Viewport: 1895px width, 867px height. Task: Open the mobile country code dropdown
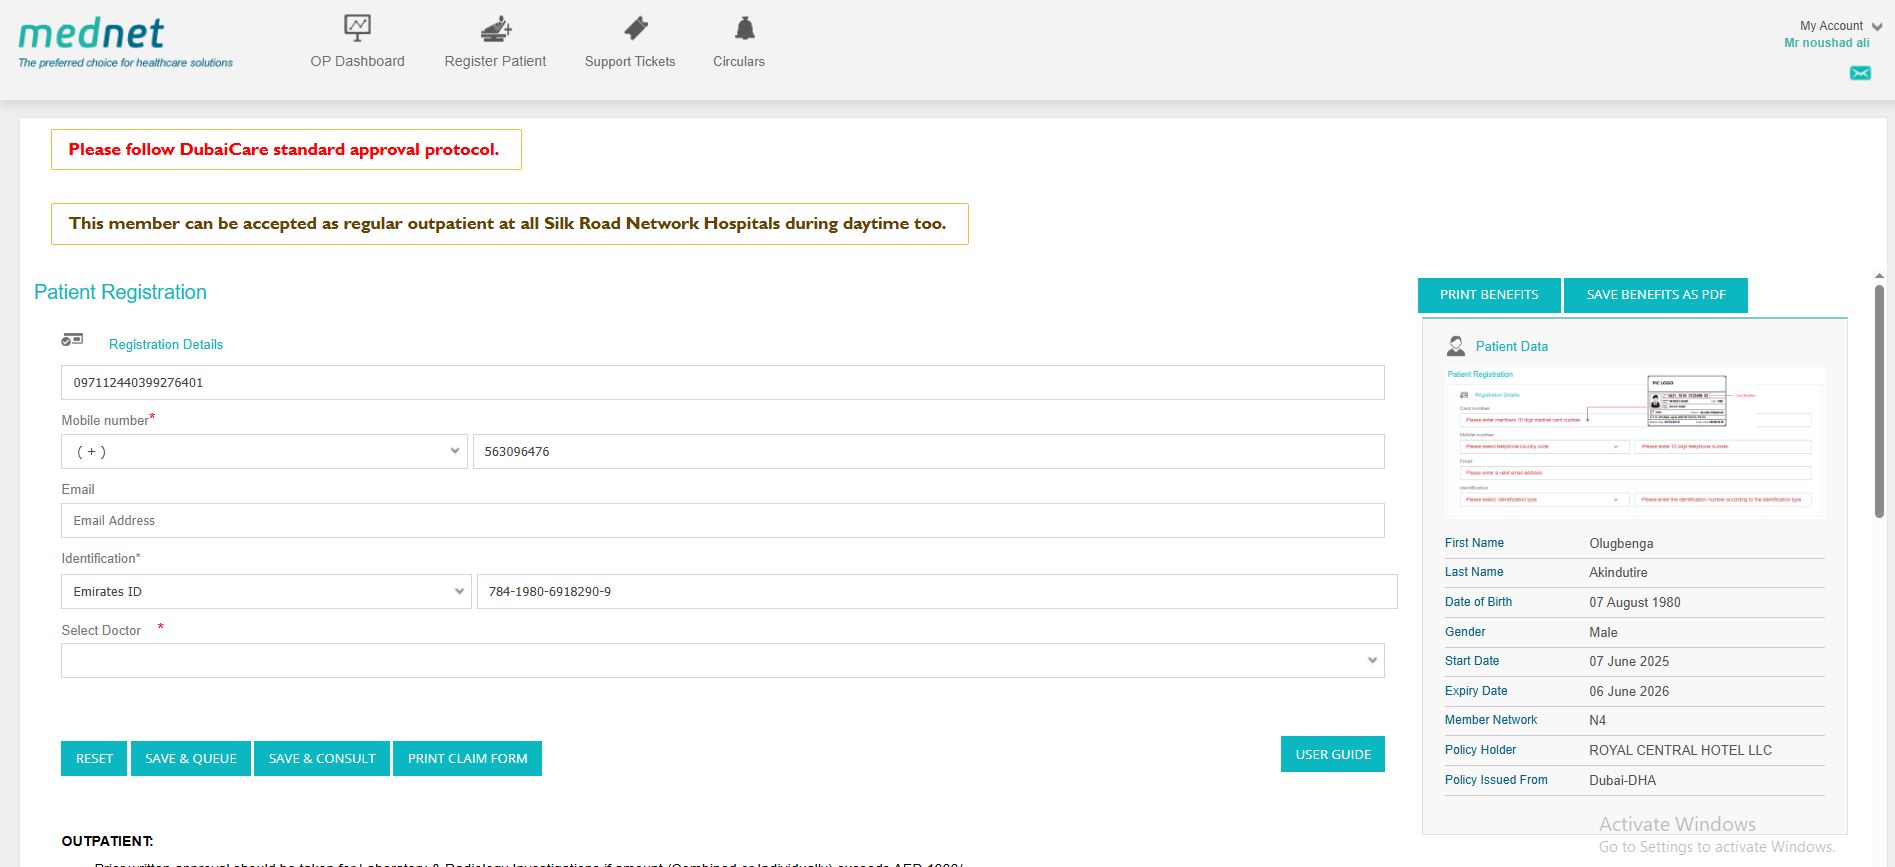tap(264, 451)
